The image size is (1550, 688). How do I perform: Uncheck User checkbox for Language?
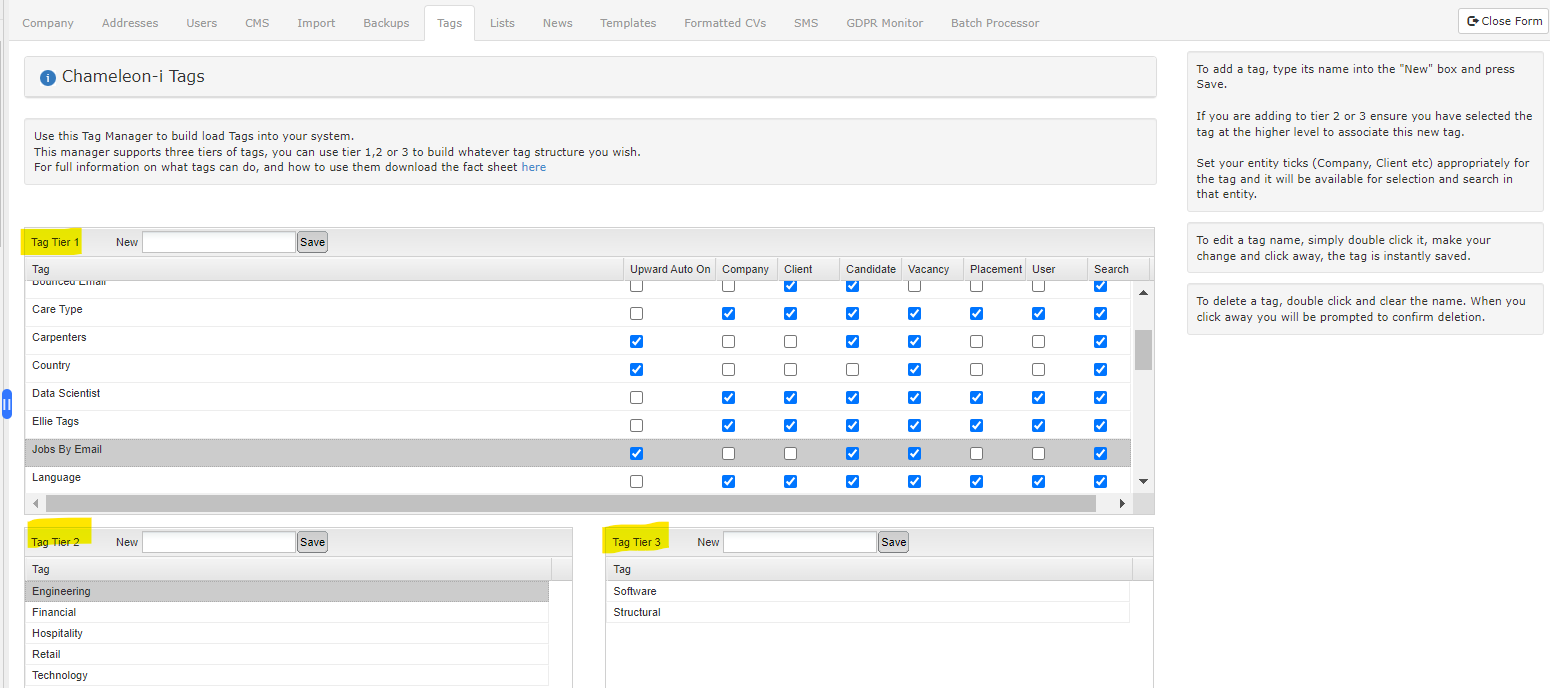pyautogui.click(x=1038, y=481)
